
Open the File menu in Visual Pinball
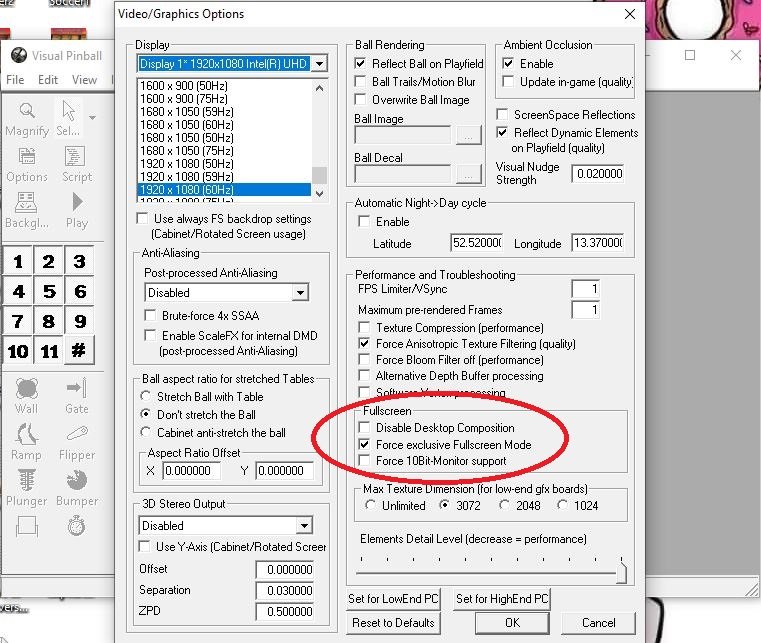pos(15,80)
